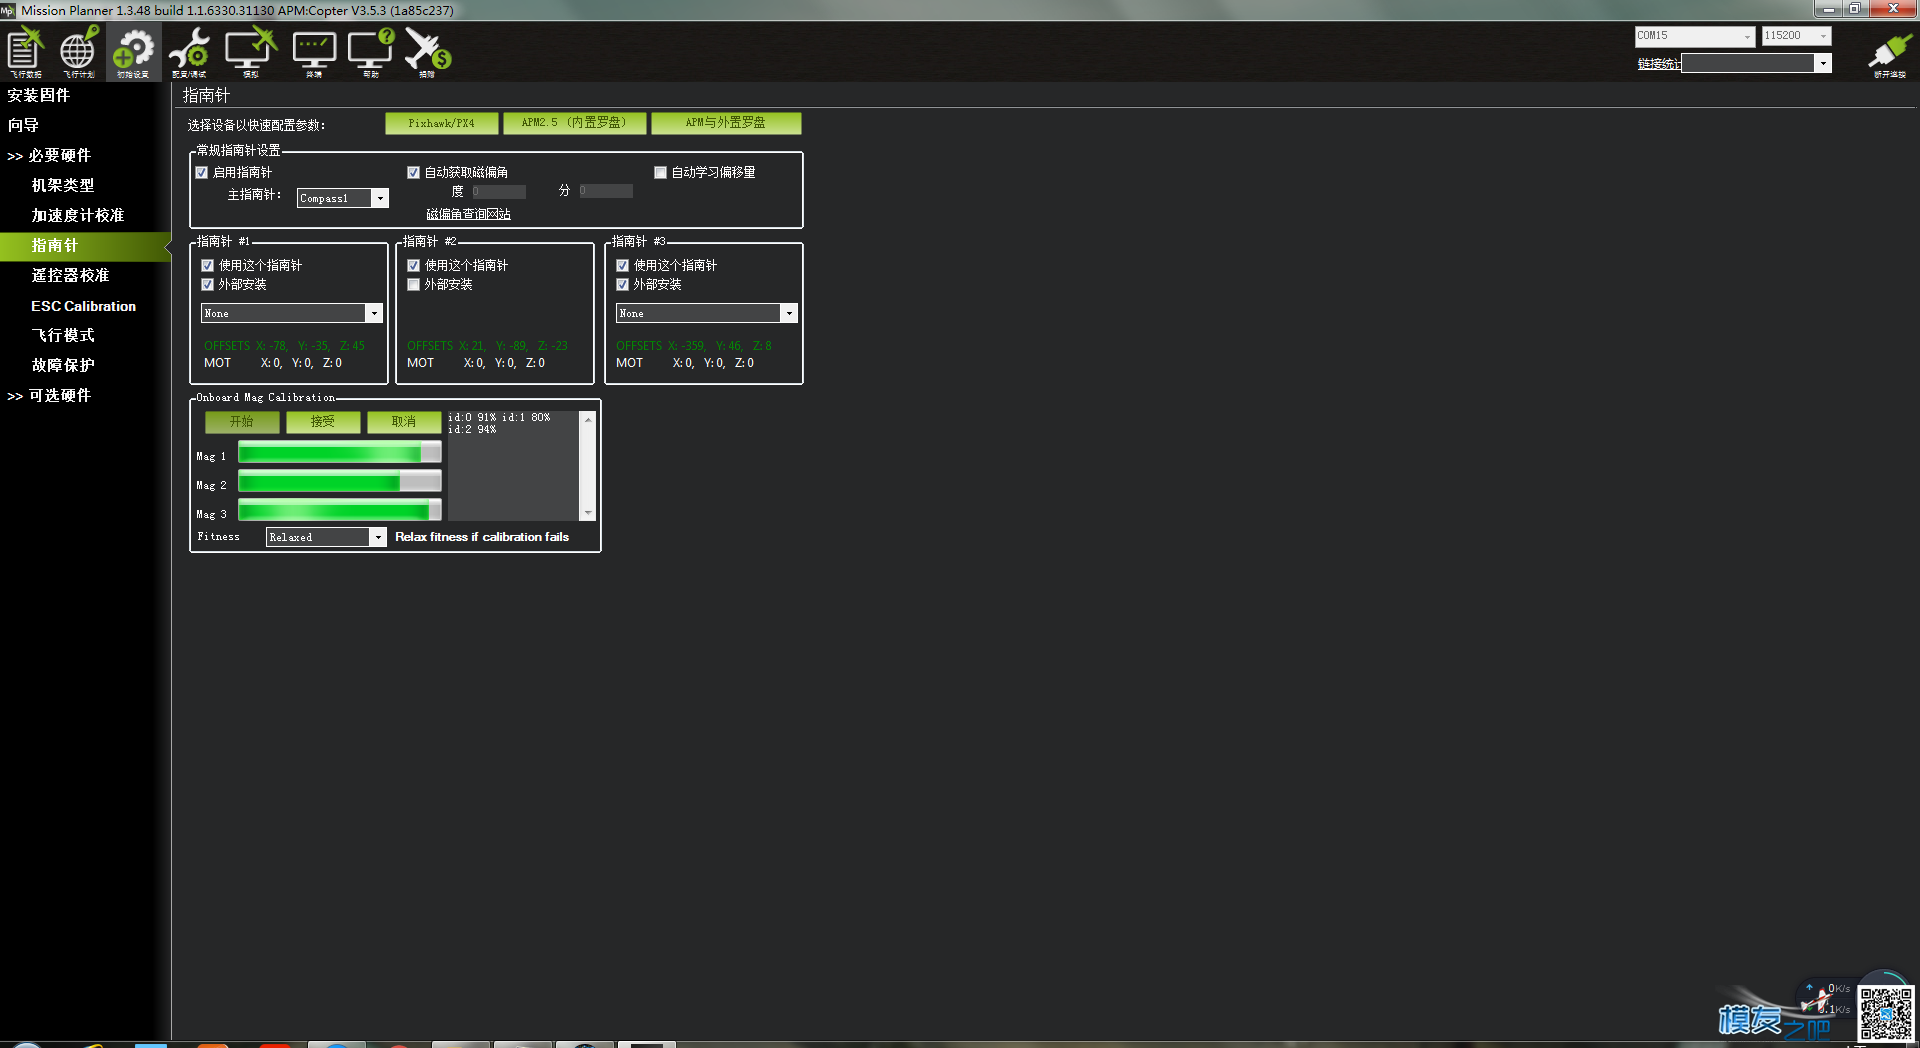Toggle 'use this compass' for Compass #3

(x=622, y=266)
